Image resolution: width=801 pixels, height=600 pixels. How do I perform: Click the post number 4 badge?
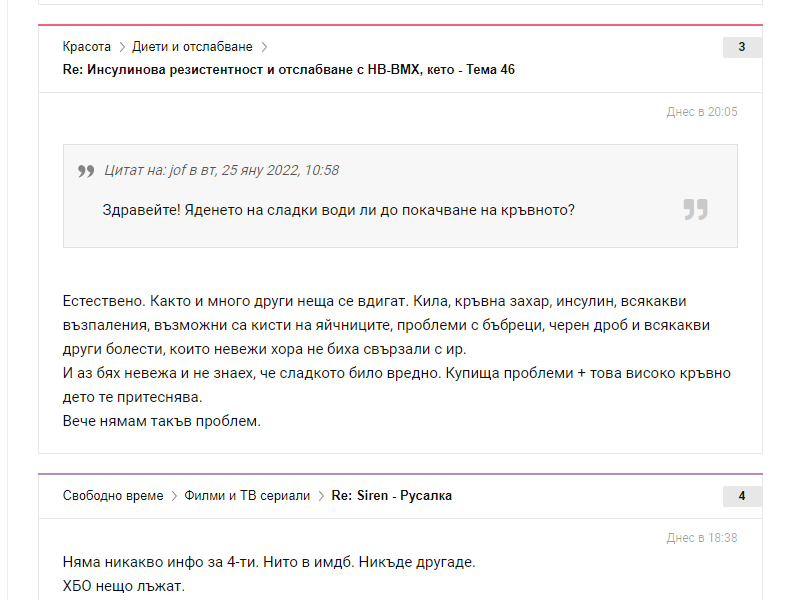pyautogui.click(x=741, y=496)
